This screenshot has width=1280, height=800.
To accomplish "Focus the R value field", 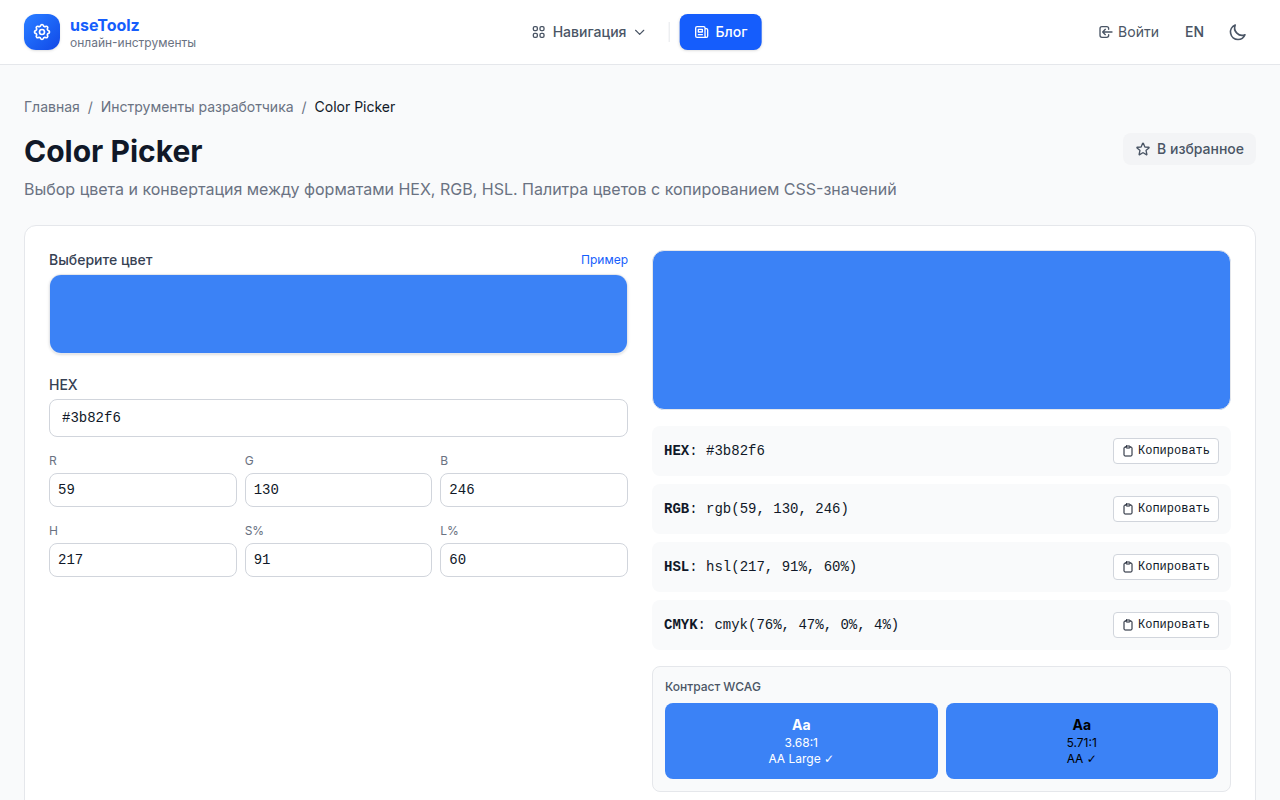I will pos(143,490).
